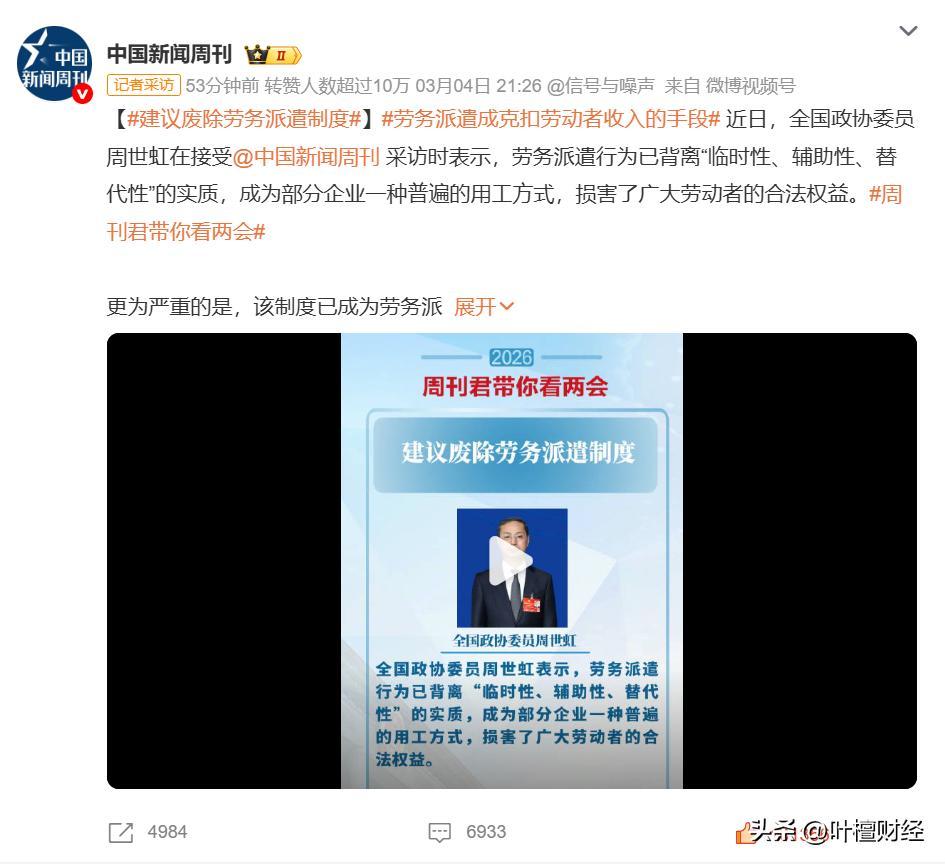Play the video with center play button
Screen dimensions: 945x864
pos(510,561)
